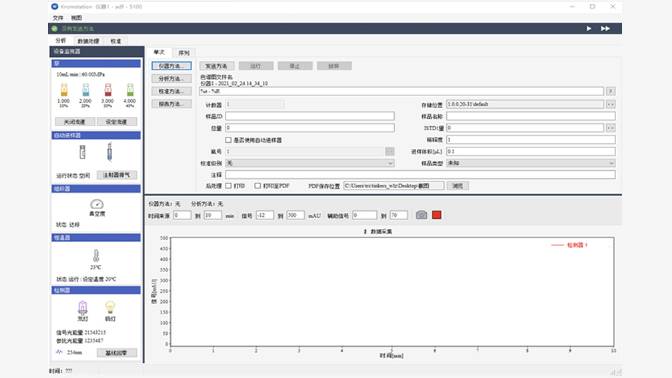Click the purple deuterium lamp icon
Image resolution: width=672 pixels, height=378 pixels.
coord(82,308)
